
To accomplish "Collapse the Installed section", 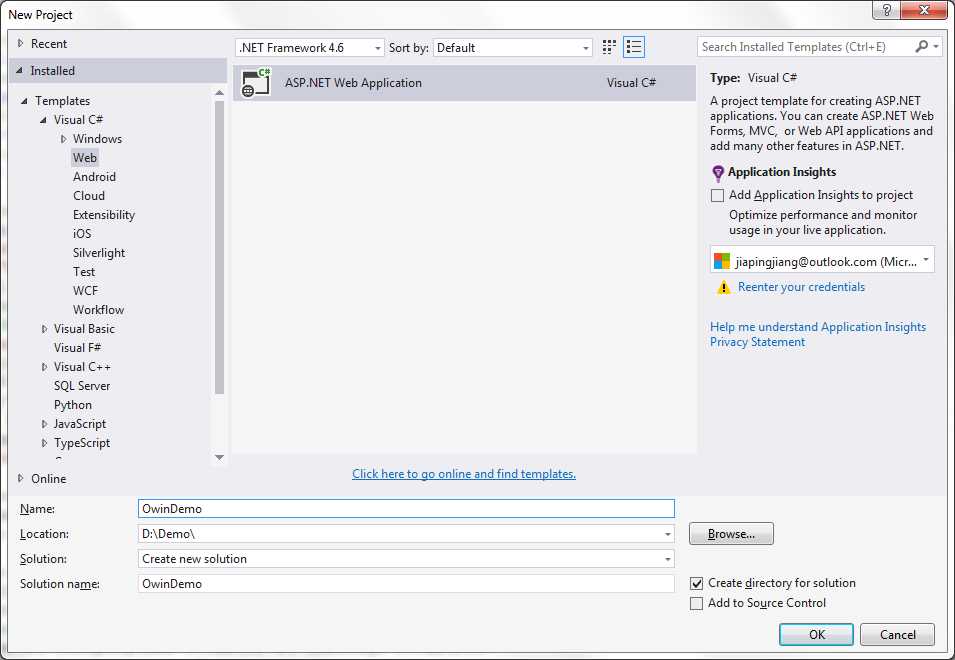I will coord(19,71).
